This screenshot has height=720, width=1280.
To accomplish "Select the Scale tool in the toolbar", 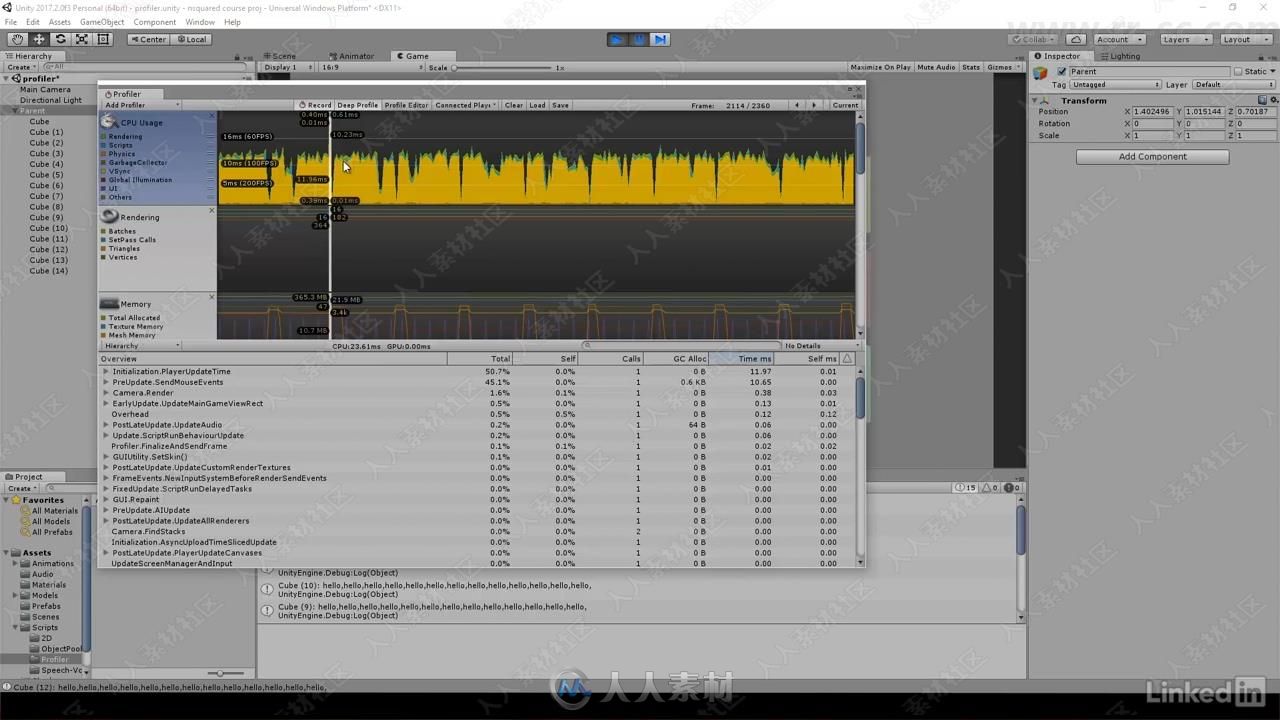I will [82, 39].
